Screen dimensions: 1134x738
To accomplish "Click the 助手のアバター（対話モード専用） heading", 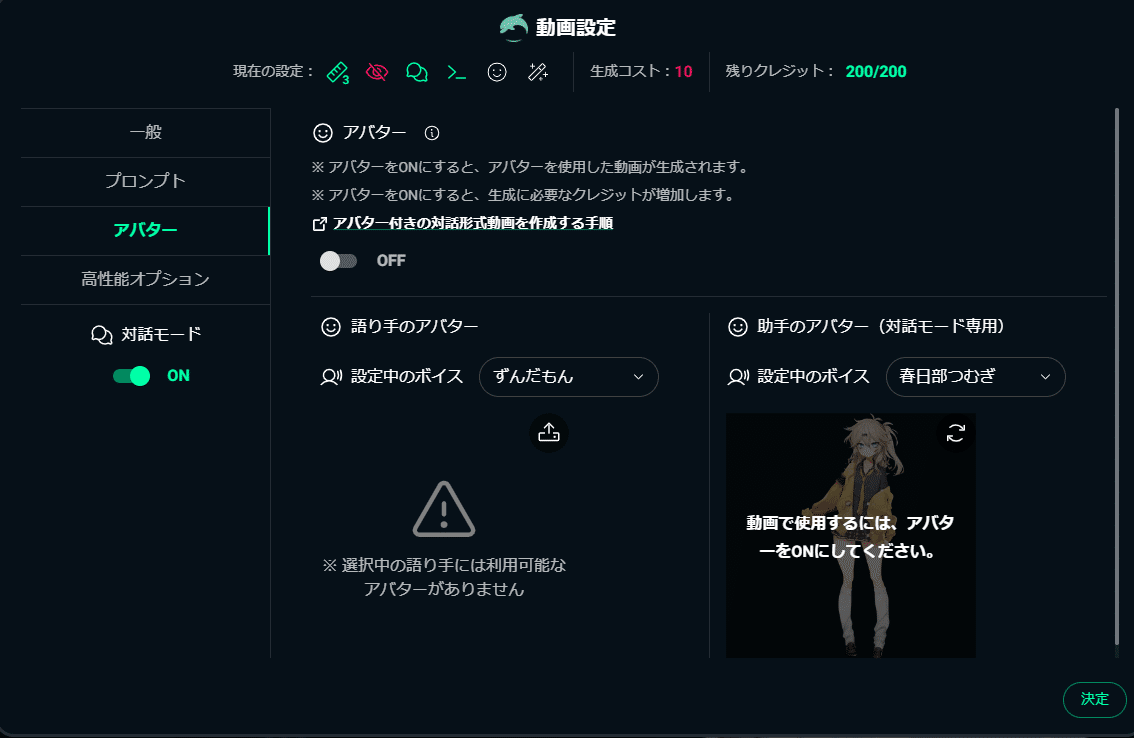I will coord(881,326).
